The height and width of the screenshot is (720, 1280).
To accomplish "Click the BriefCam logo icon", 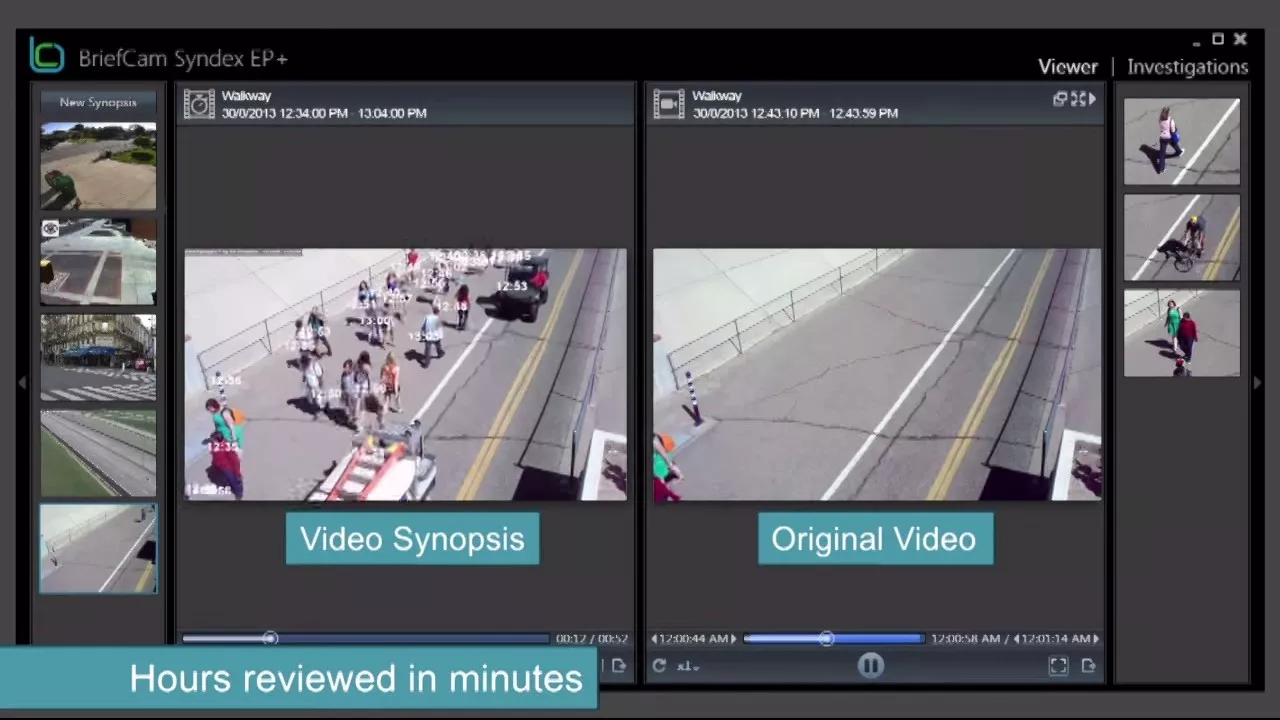I will (x=46, y=55).
